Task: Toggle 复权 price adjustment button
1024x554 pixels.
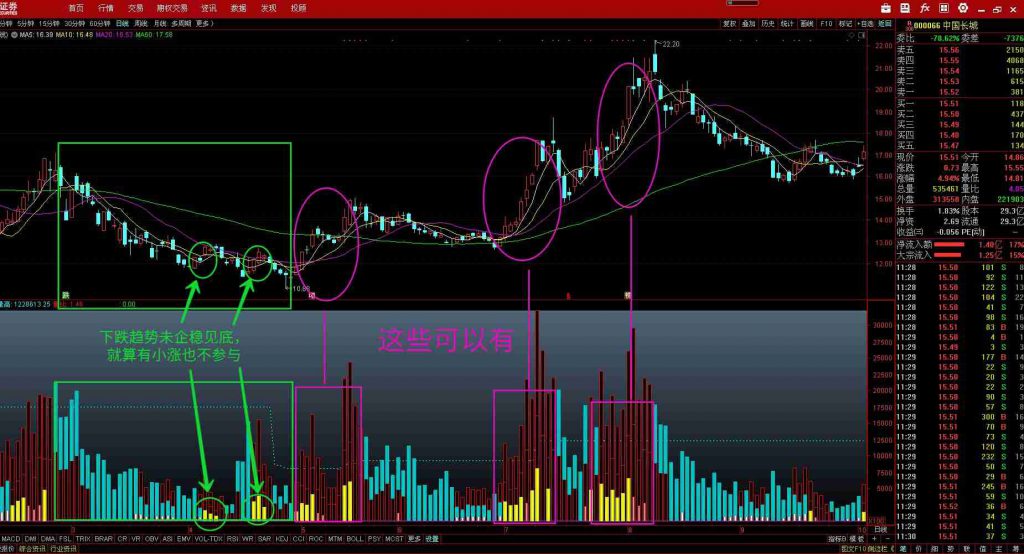Action: click(x=729, y=23)
